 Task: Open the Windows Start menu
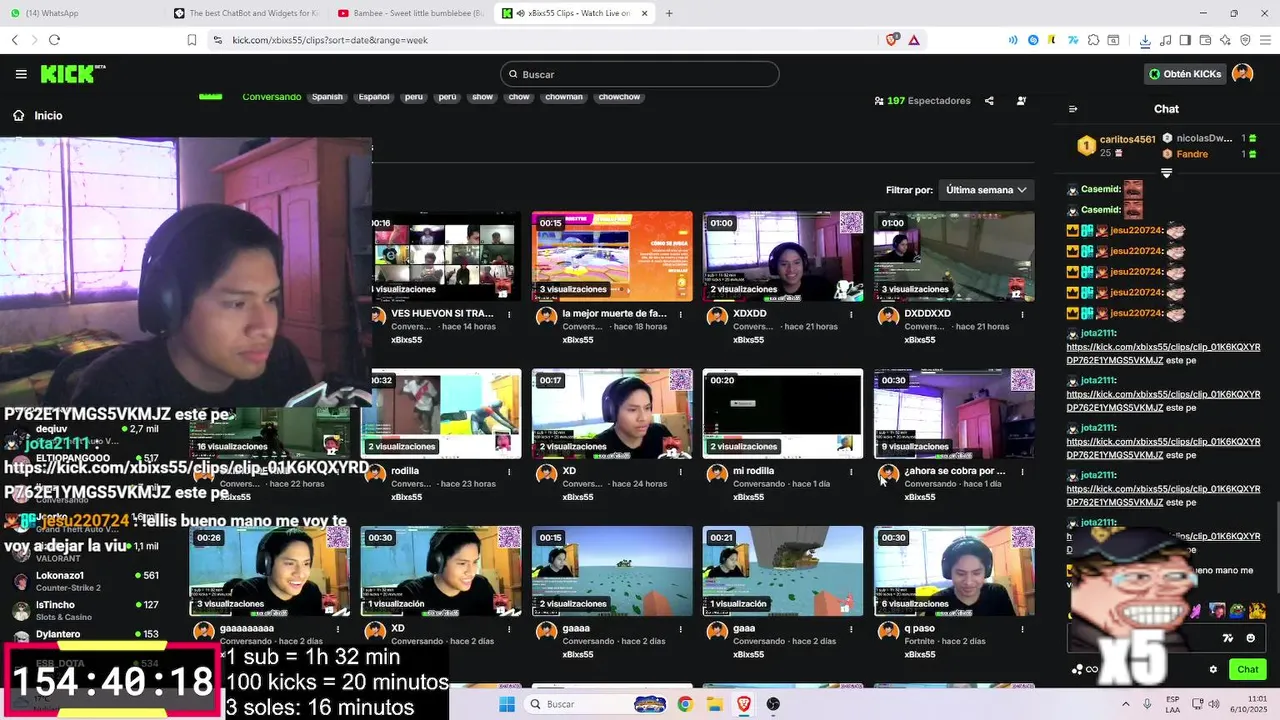(x=507, y=704)
